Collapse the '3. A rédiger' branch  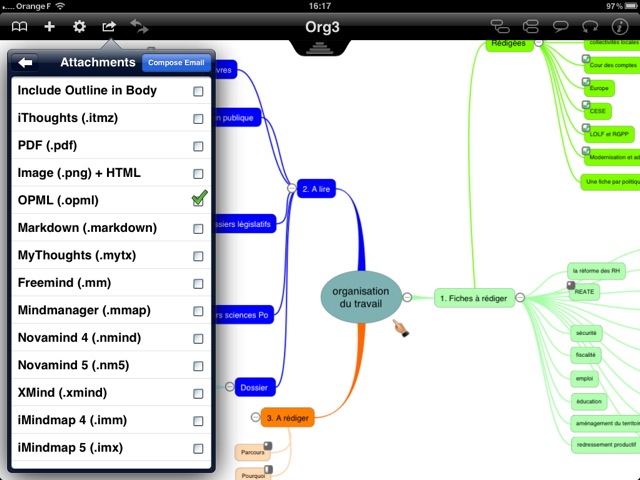click(x=255, y=418)
